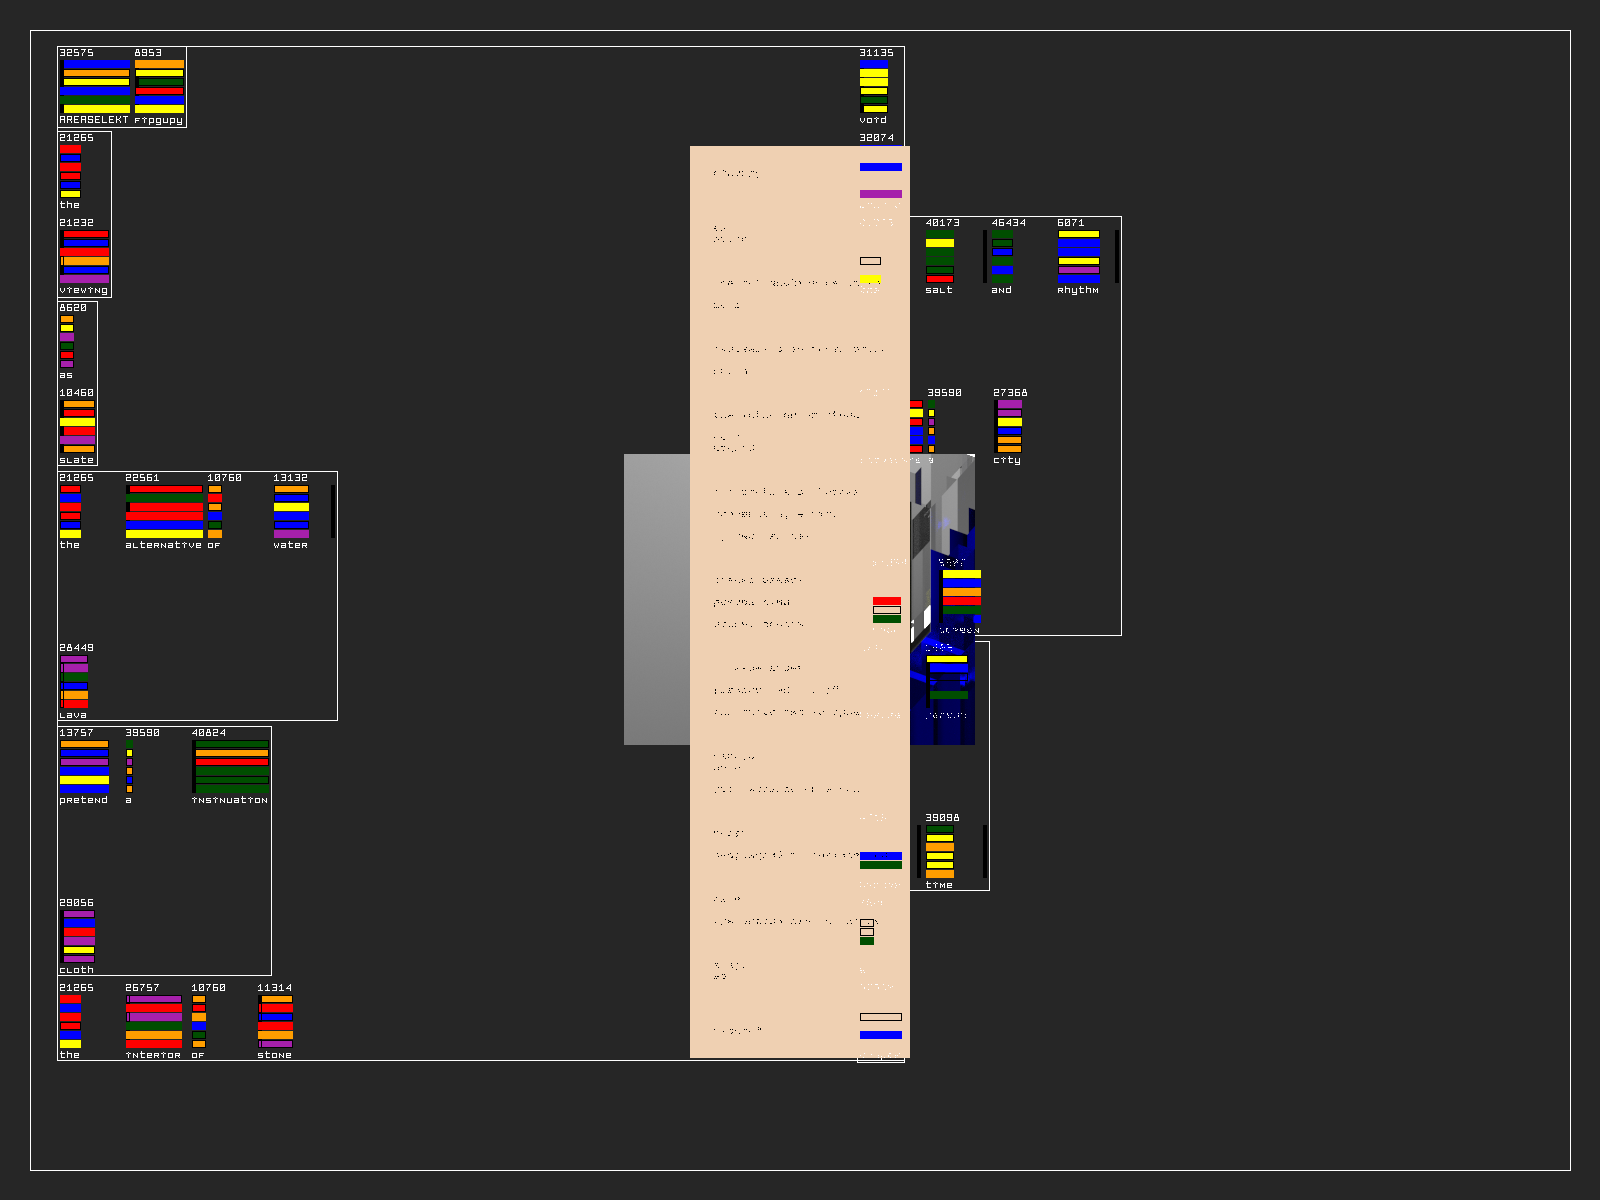Select the lava word block

74,682
